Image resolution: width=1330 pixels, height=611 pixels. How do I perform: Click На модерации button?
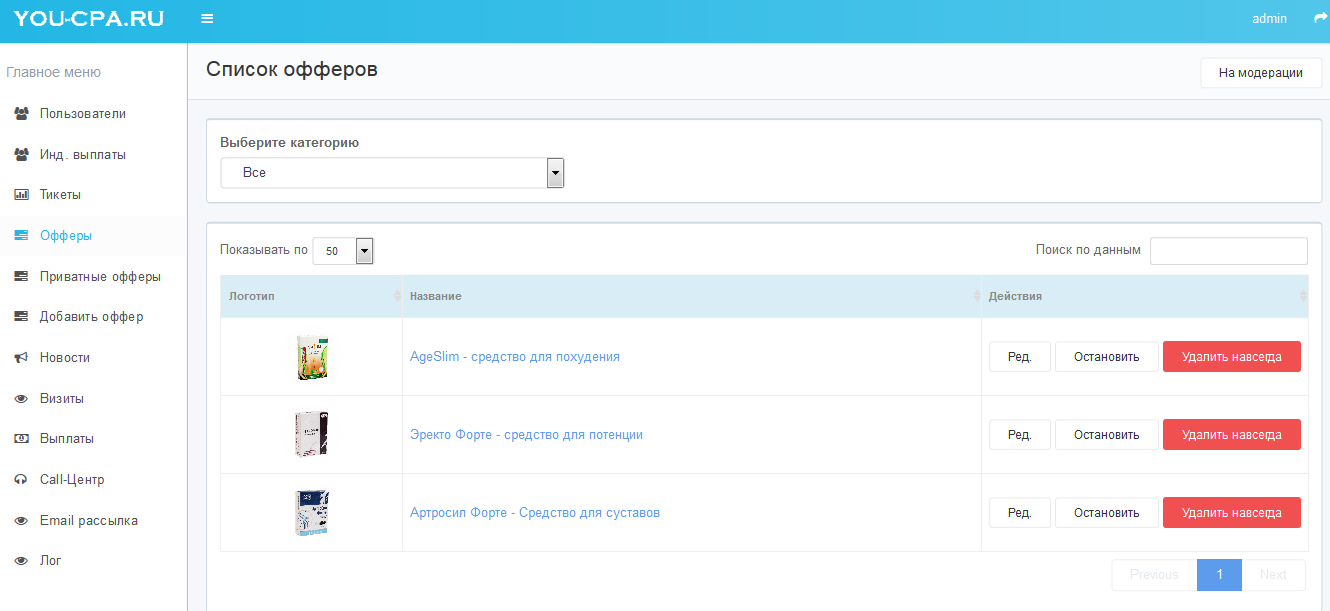point(1261,73)
